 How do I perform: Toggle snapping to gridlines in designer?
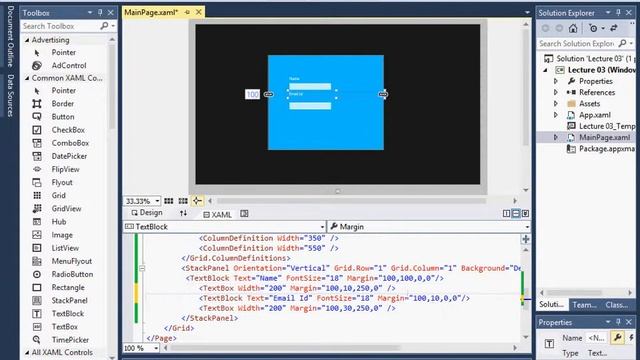(183, 201)
